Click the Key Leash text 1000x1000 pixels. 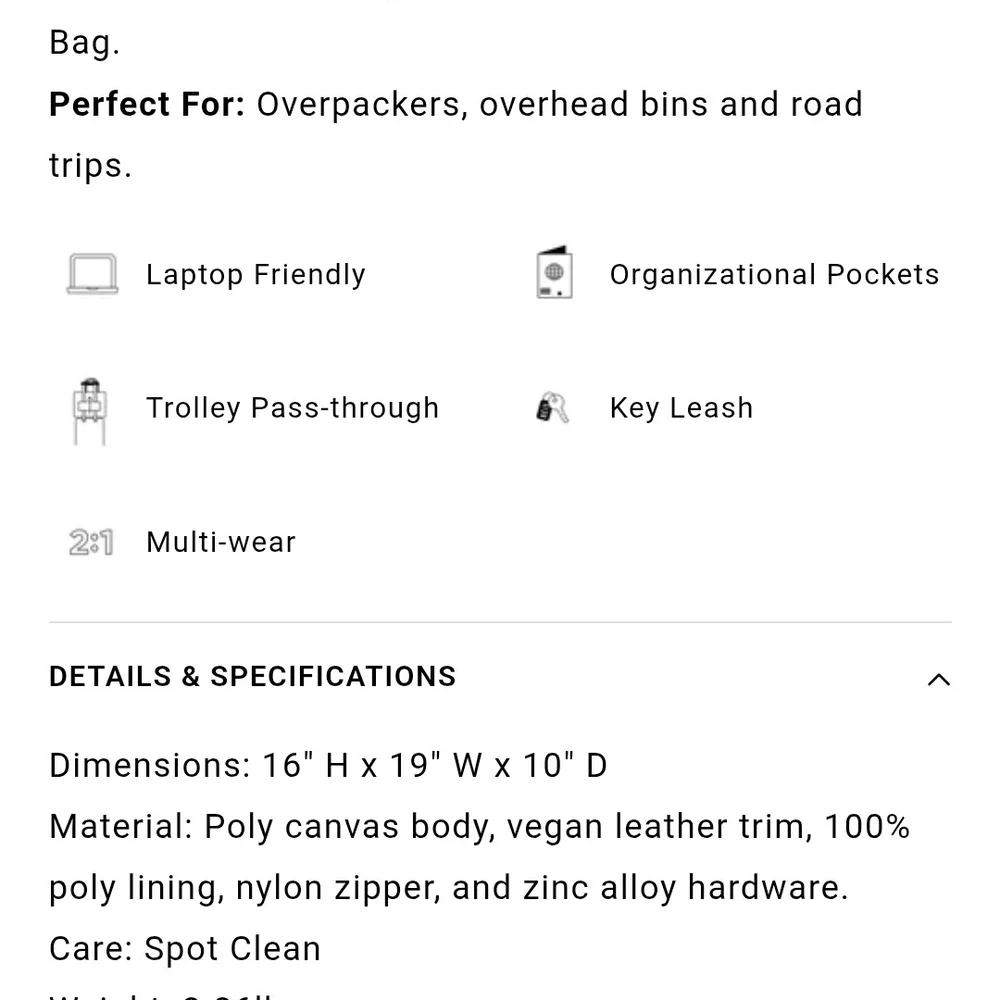point(681,408)
